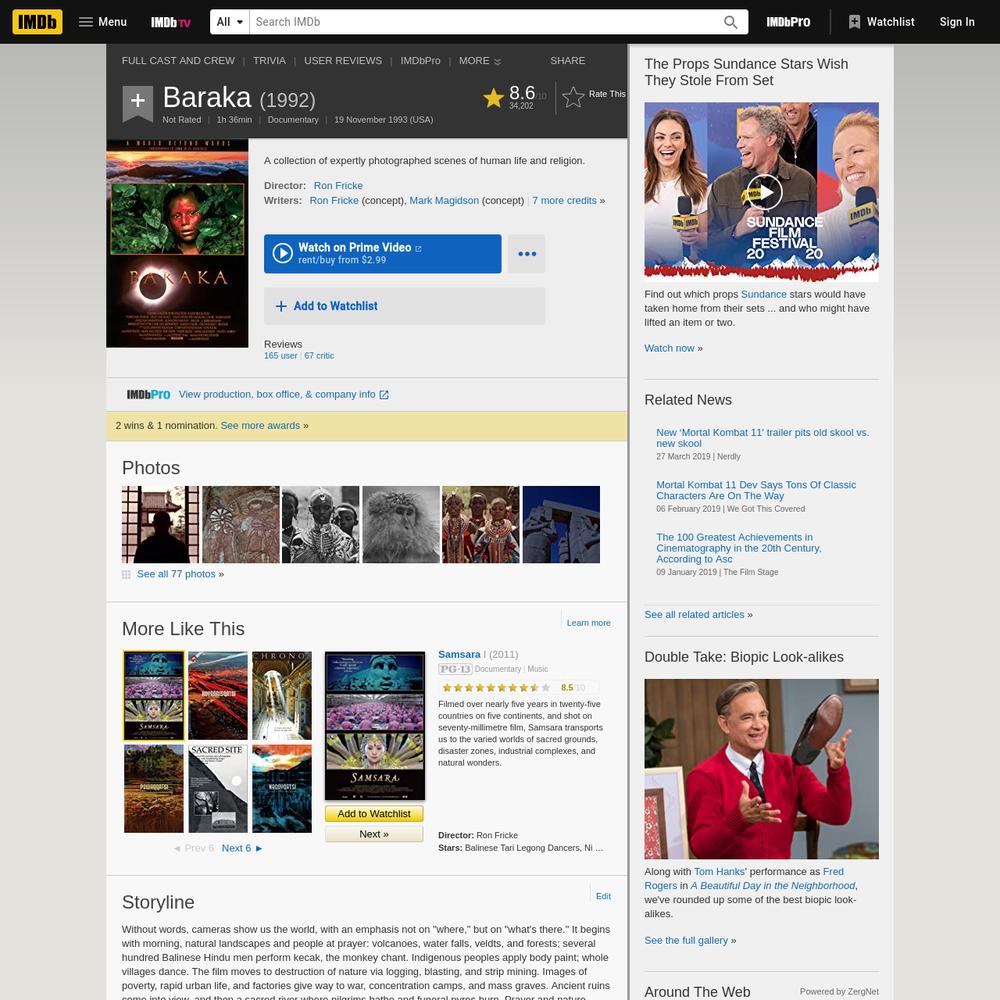1000x1000 pixels.
Task: Open the search category All dropdown
Action: tap(230, 22)
